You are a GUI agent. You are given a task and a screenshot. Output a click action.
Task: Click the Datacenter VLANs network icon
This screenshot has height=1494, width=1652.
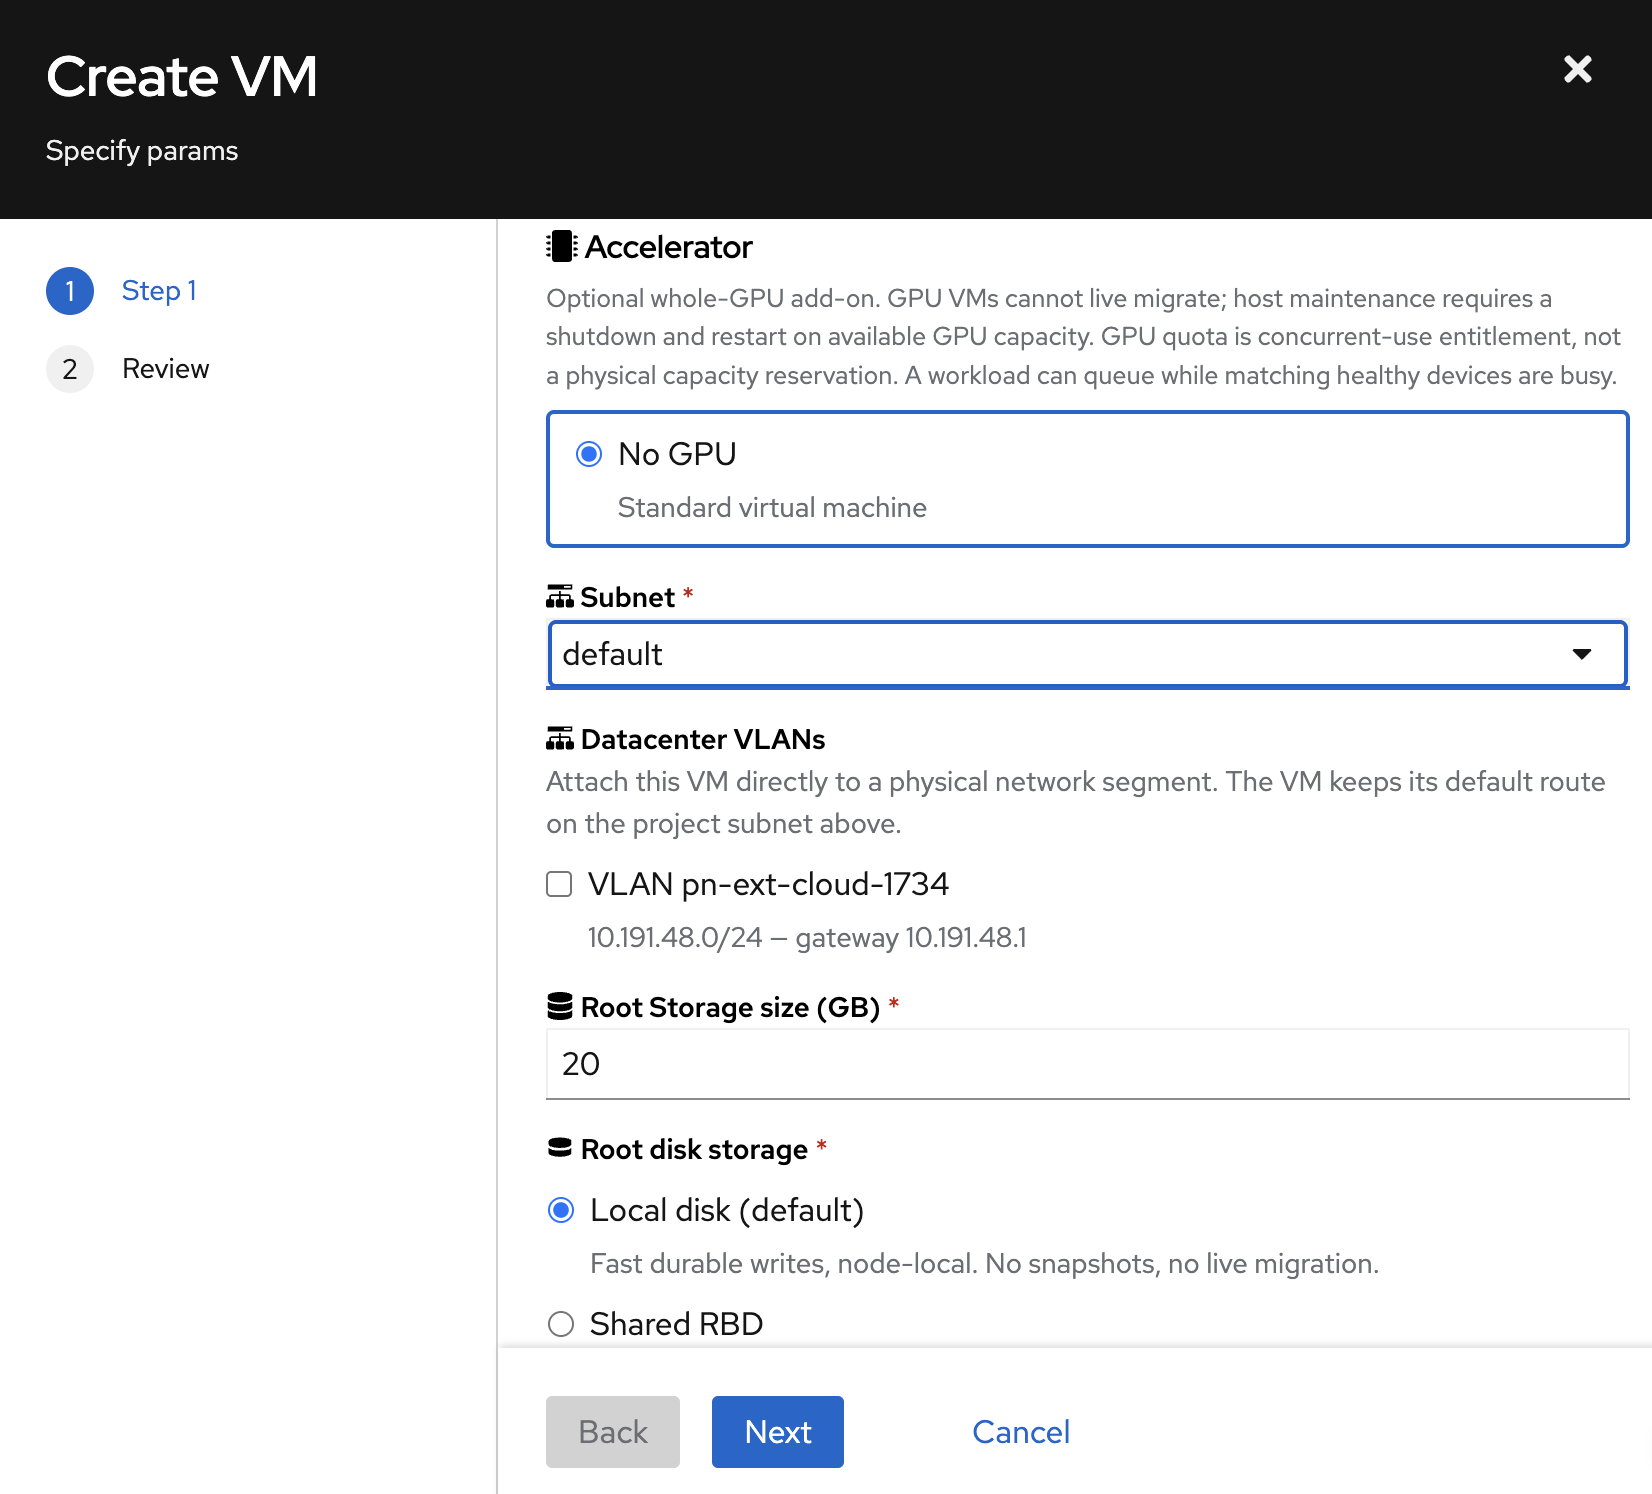click(x=560, y=739)
